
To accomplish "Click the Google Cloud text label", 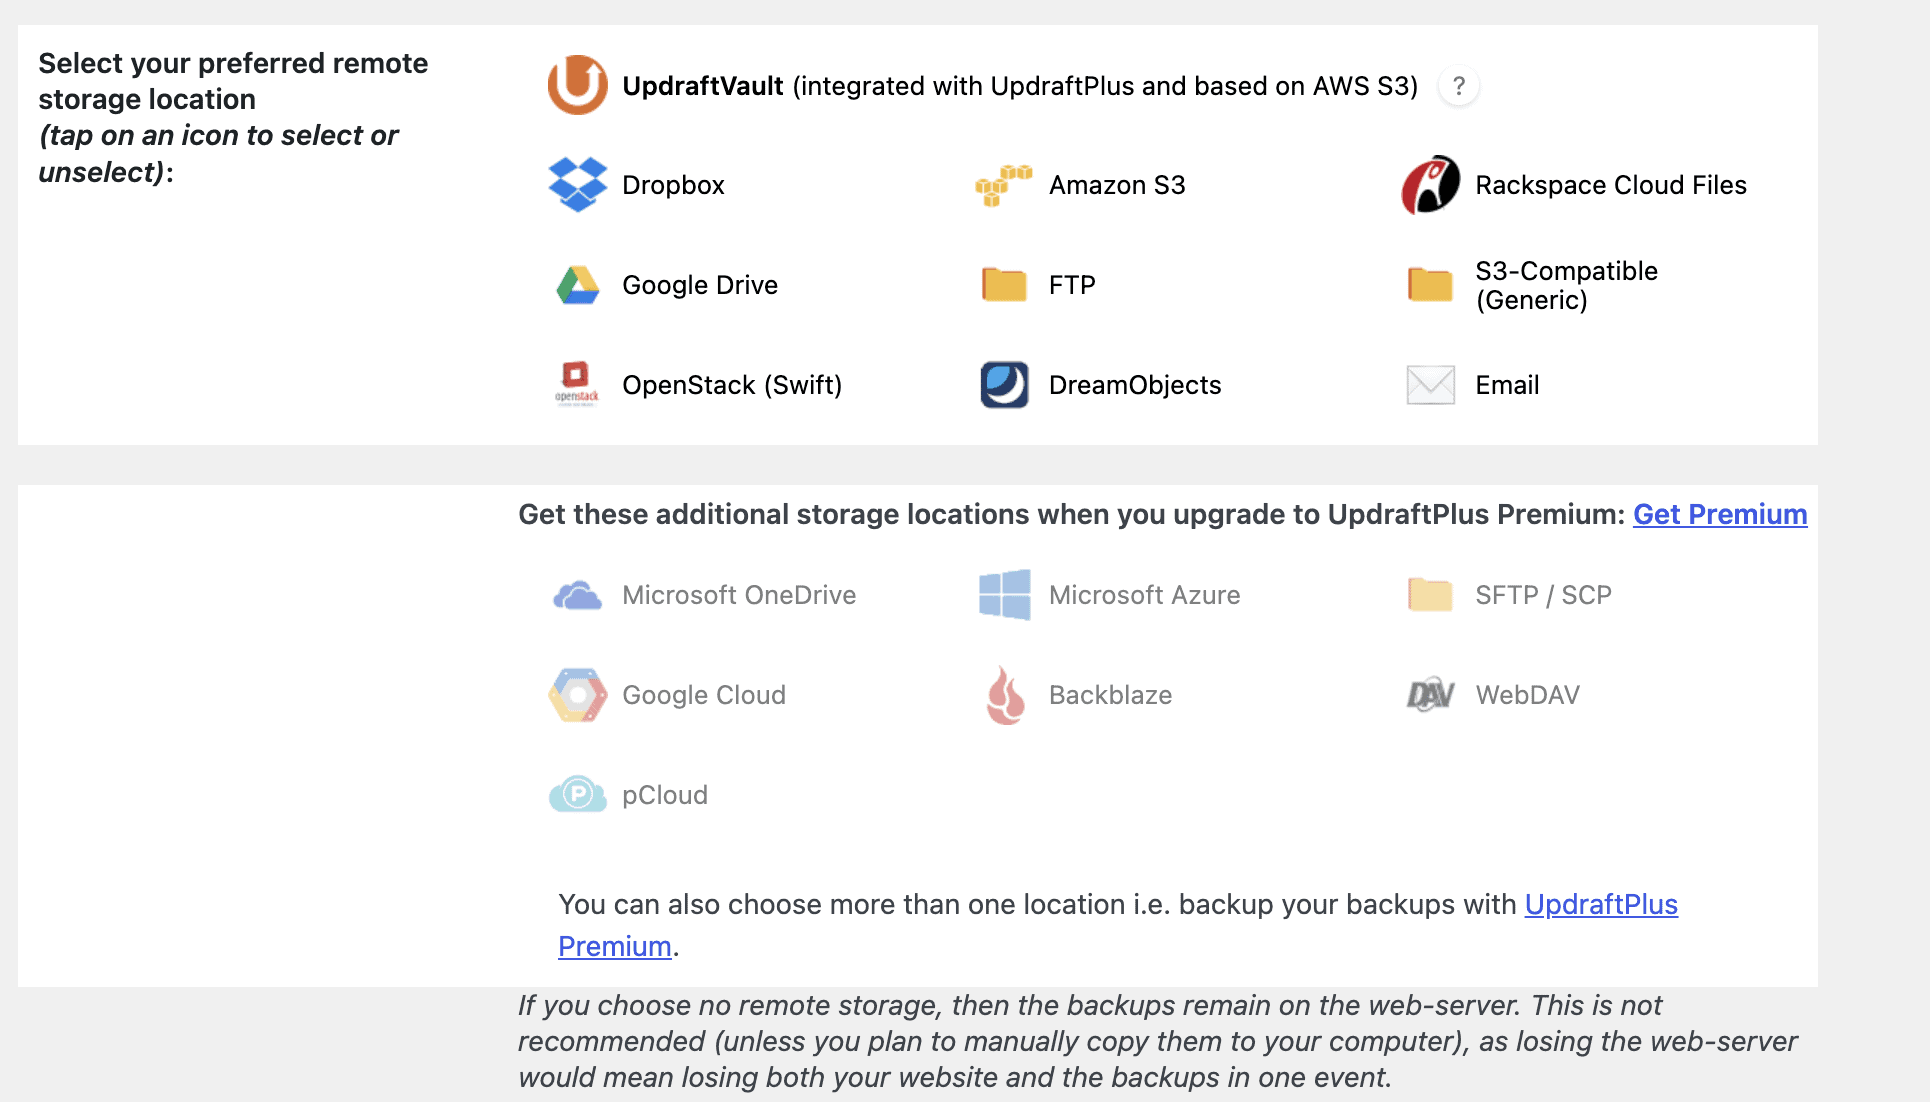I will (x=704, y=695).
